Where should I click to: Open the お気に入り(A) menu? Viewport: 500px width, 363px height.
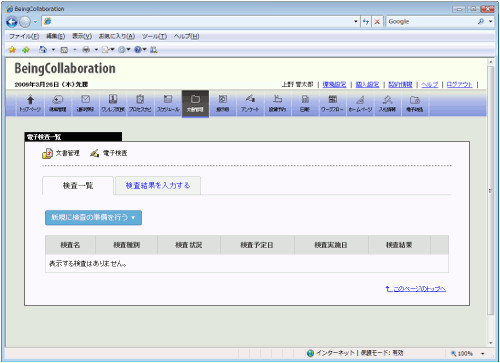117,36
